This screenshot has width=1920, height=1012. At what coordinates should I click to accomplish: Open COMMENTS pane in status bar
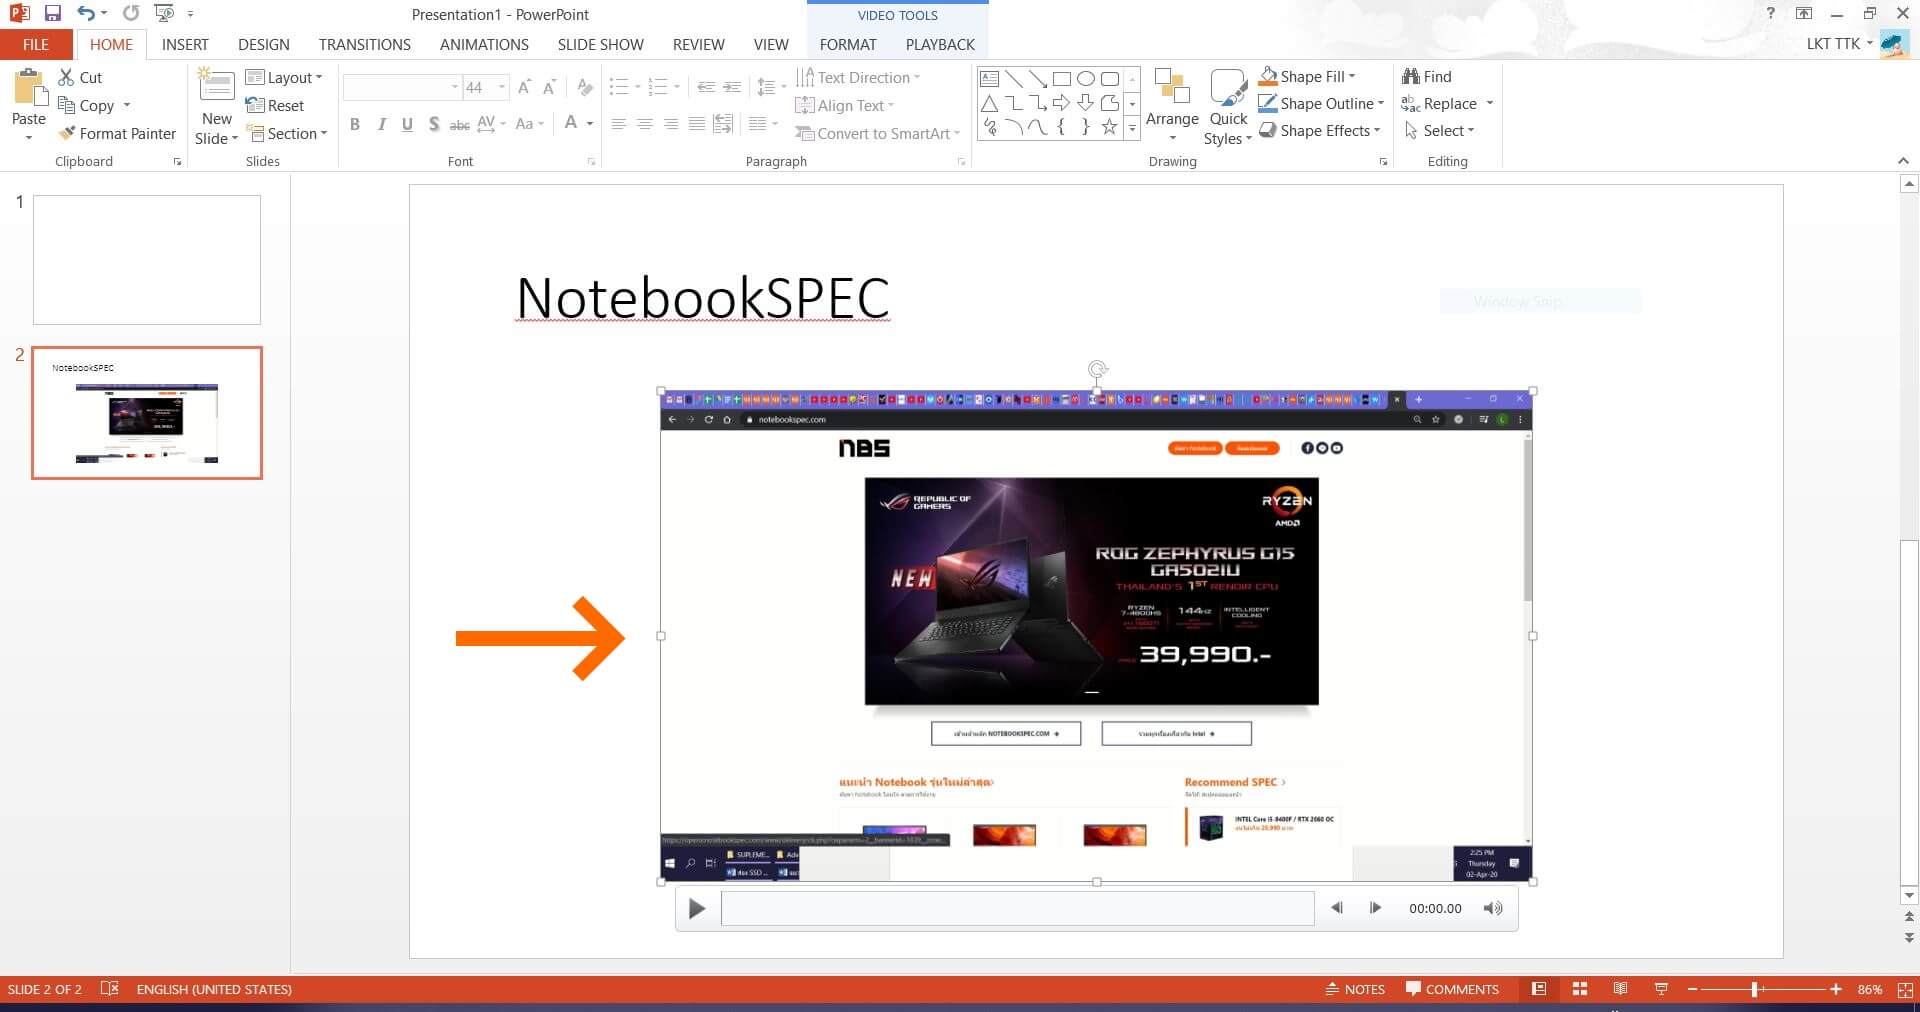click(x=1452, y=989)
